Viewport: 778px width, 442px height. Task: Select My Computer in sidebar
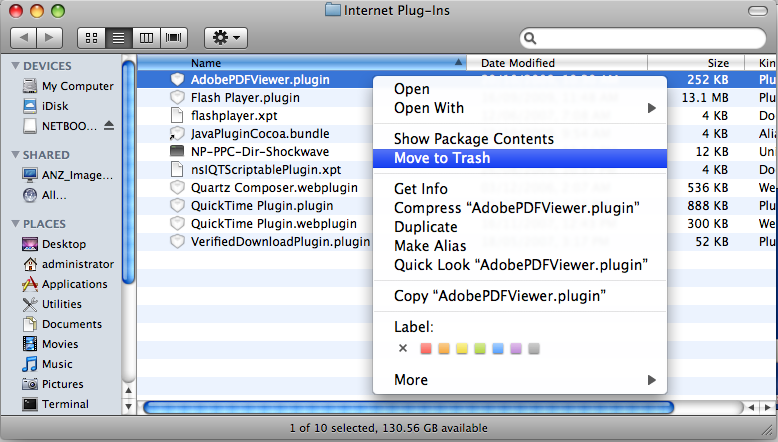click(68, 86)
